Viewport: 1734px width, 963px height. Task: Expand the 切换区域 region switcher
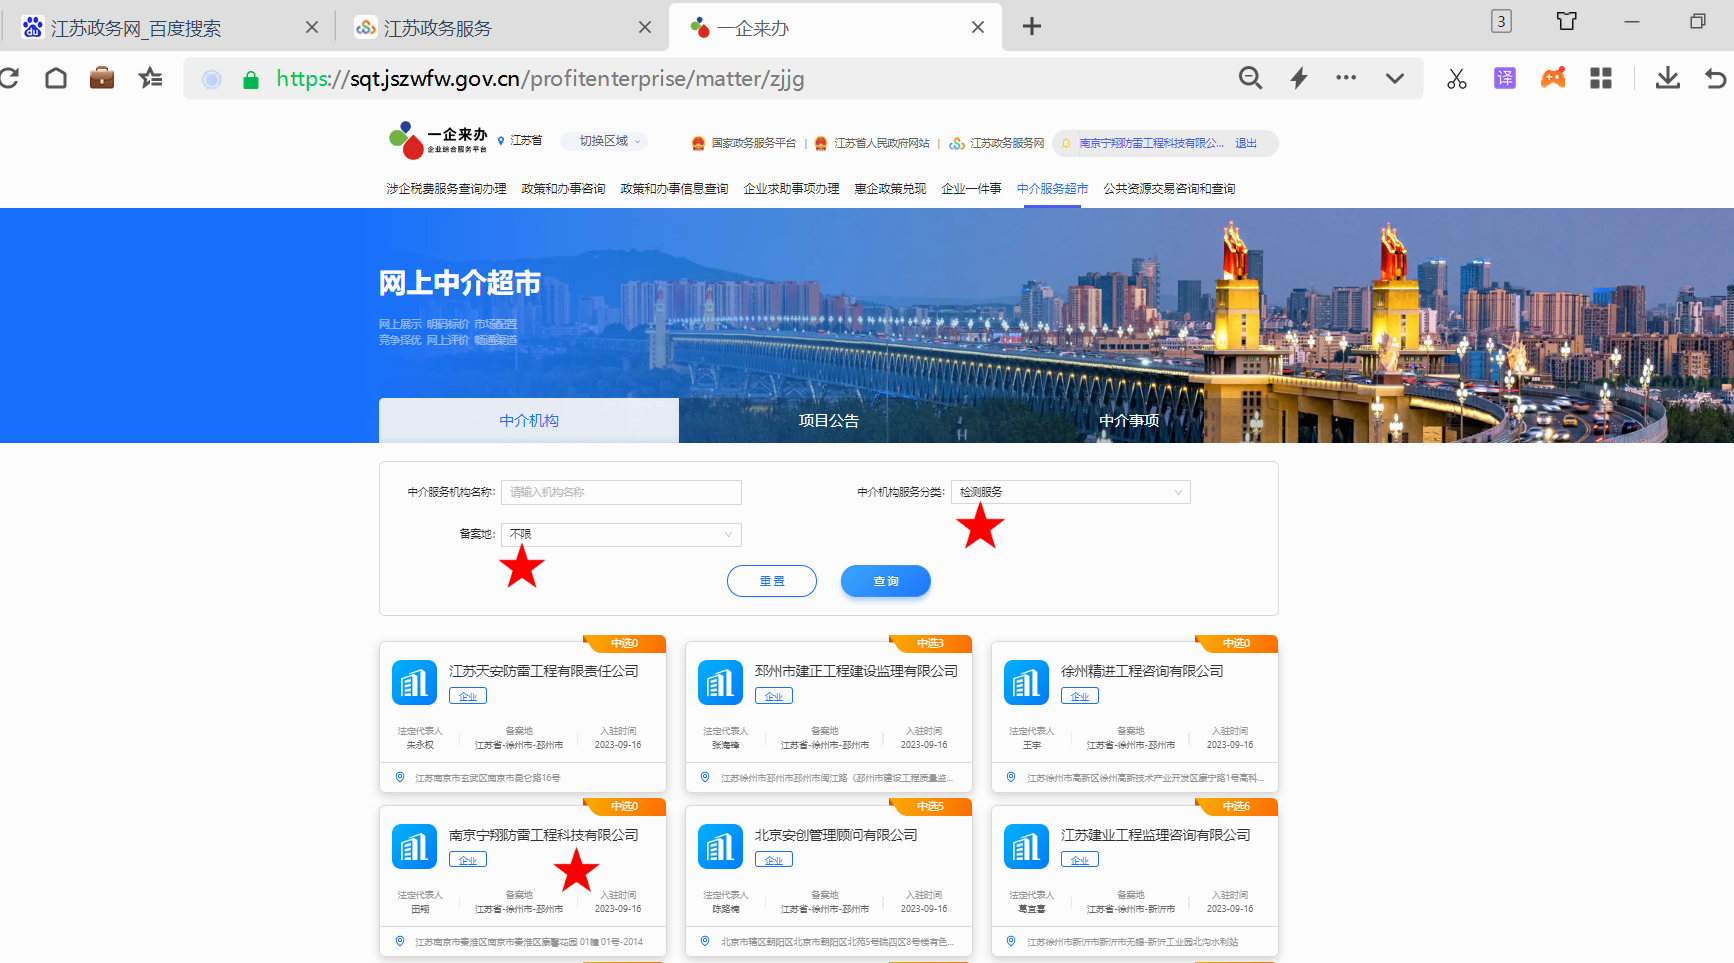coord(609,141)
